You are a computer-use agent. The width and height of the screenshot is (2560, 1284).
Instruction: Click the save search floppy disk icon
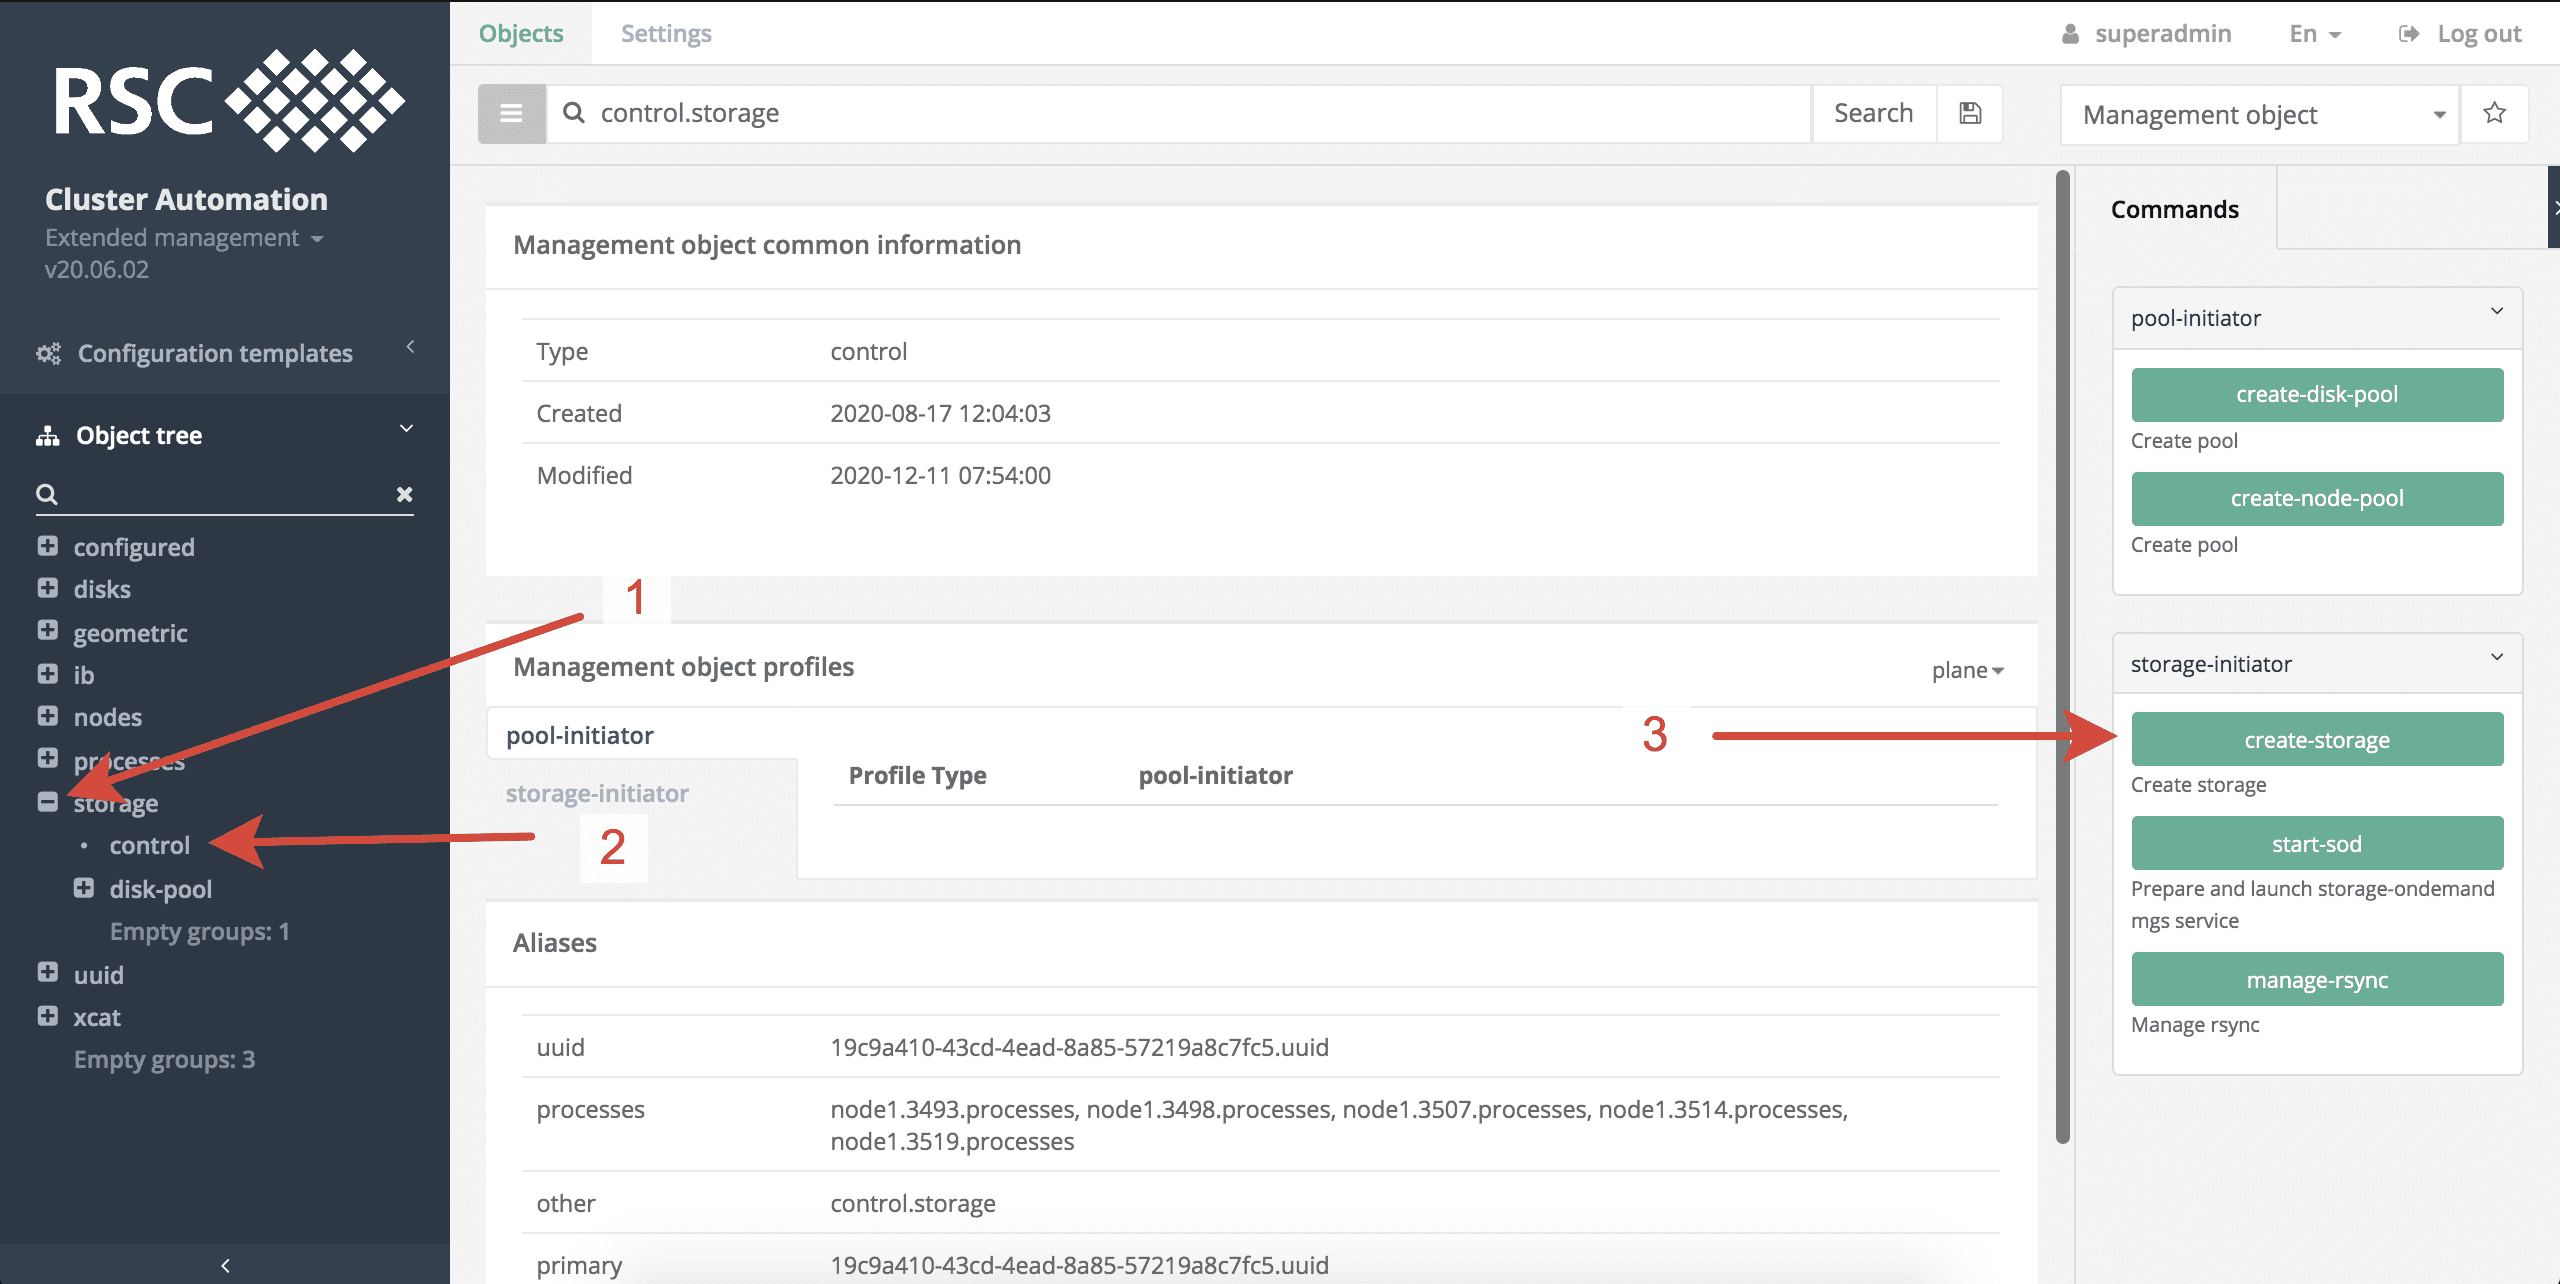pyautogui.click(x=1969, y=113)
